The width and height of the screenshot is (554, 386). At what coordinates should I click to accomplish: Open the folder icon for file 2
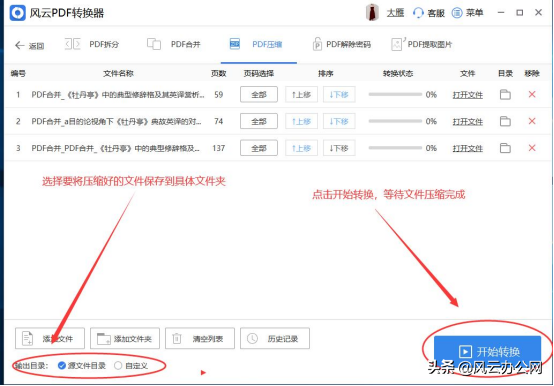(505, 121)
